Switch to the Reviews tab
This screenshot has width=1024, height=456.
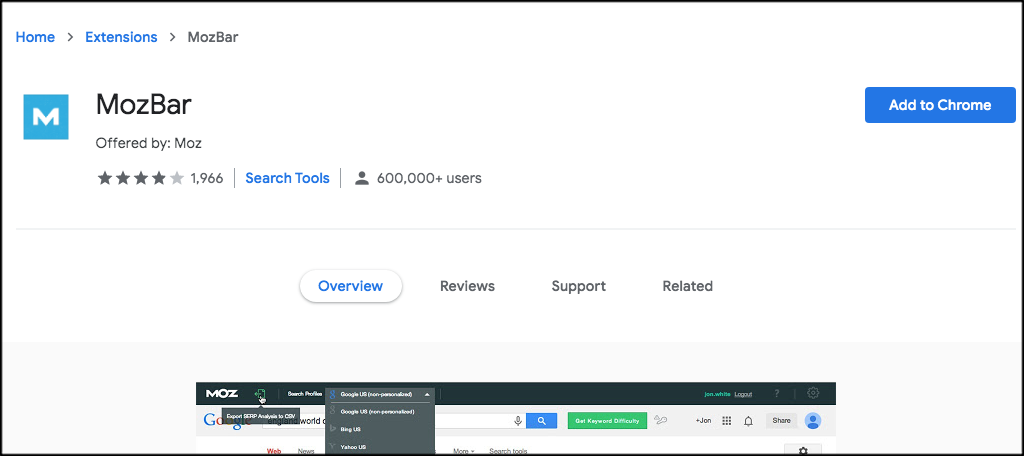pos(468,286)
